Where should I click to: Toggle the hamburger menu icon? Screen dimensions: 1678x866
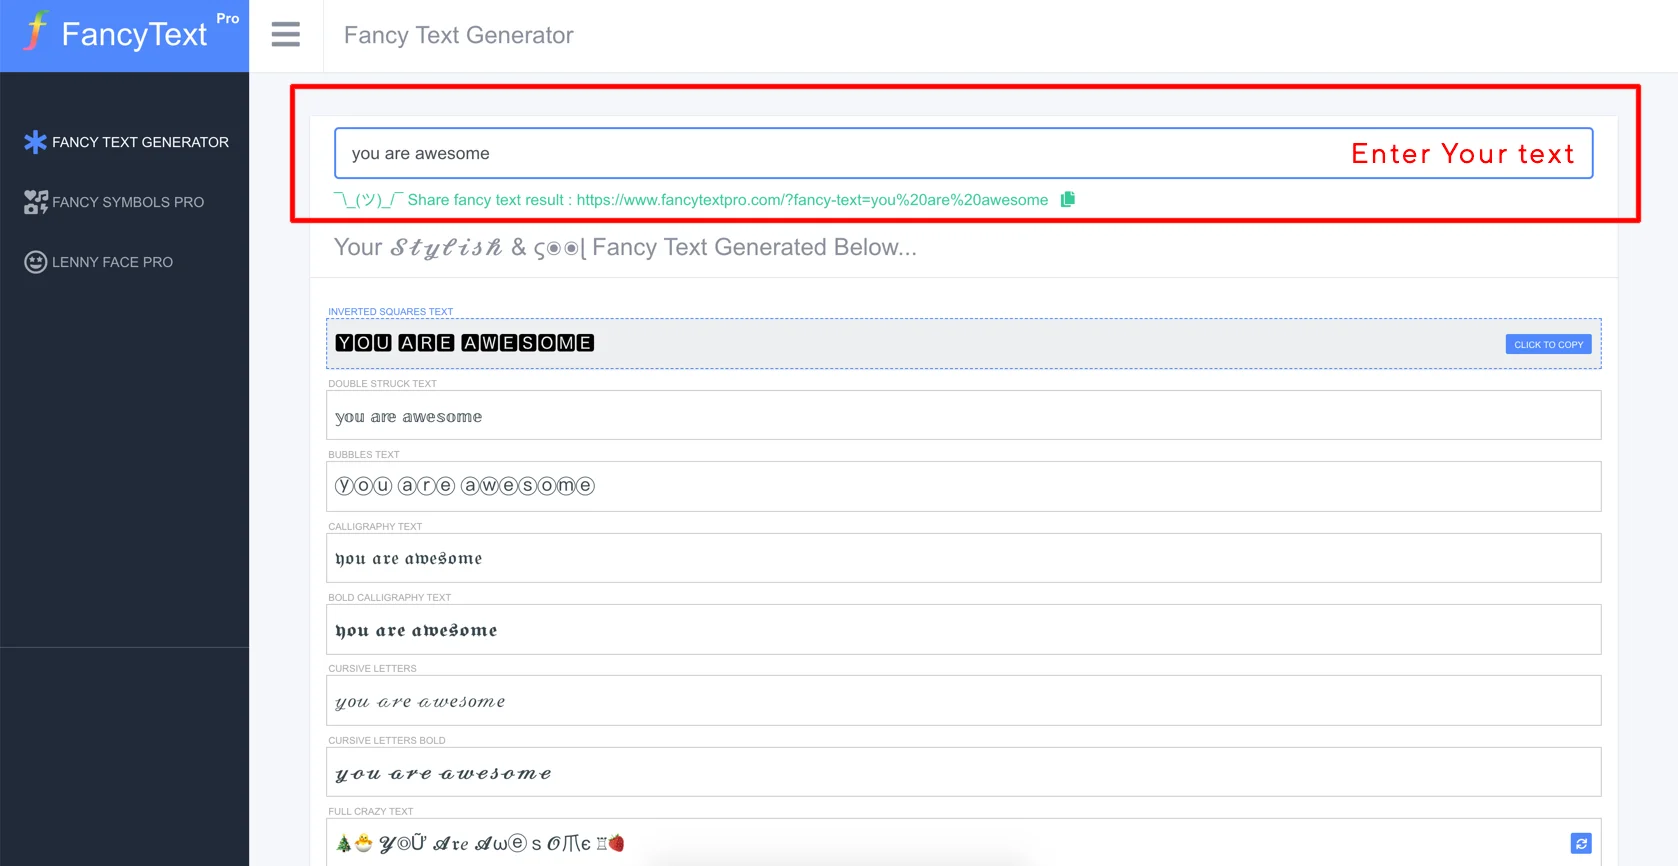pyautogui.click(x=286, y=35)
